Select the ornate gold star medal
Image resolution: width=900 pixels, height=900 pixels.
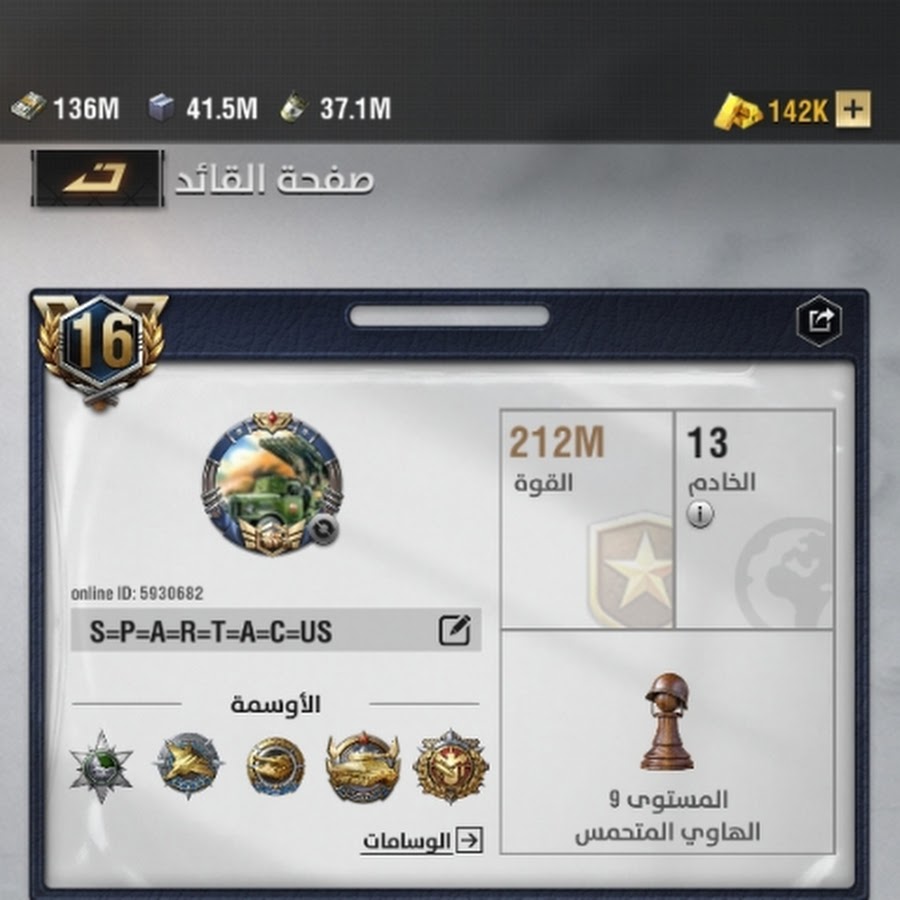click(x=451, y=766)
